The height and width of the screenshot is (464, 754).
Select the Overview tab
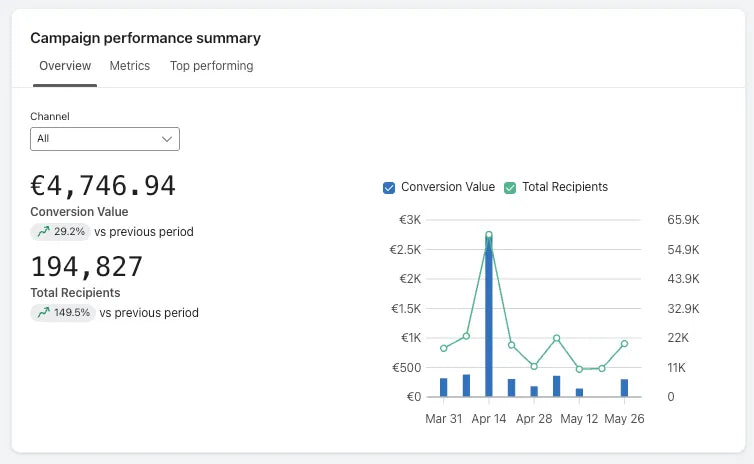coord(65,66)
